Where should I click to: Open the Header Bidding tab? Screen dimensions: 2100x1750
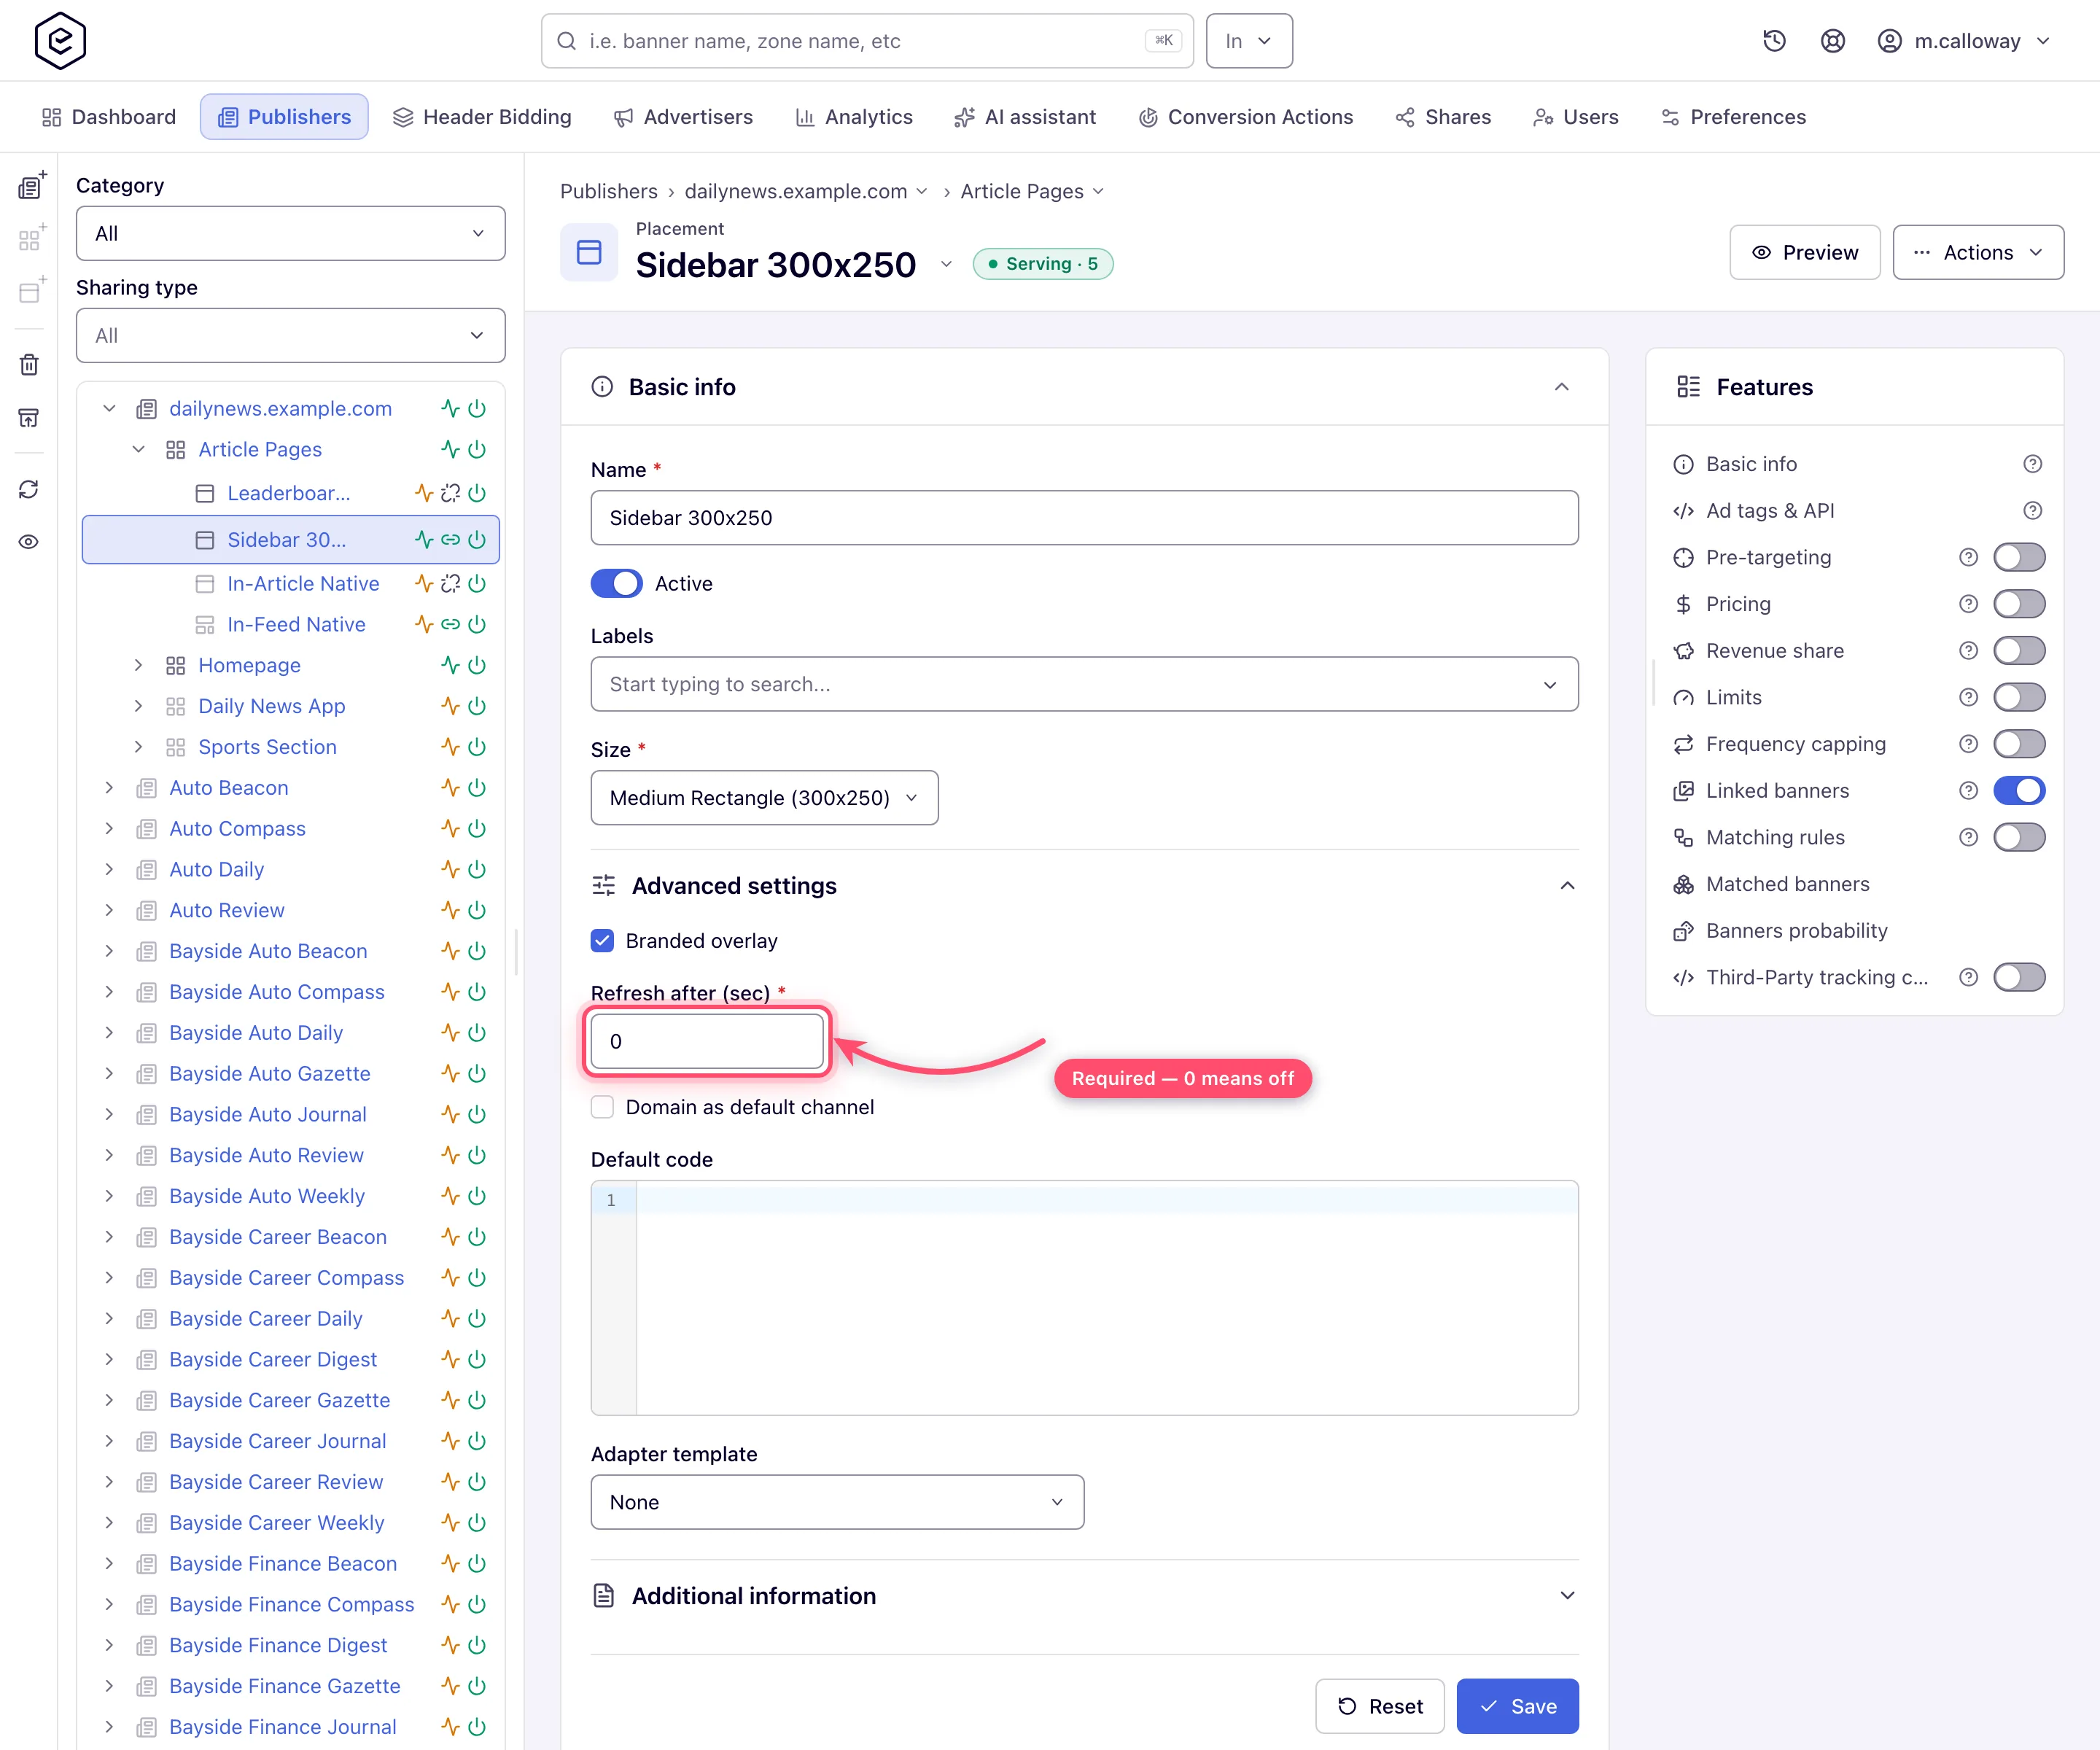click(482, 117)
